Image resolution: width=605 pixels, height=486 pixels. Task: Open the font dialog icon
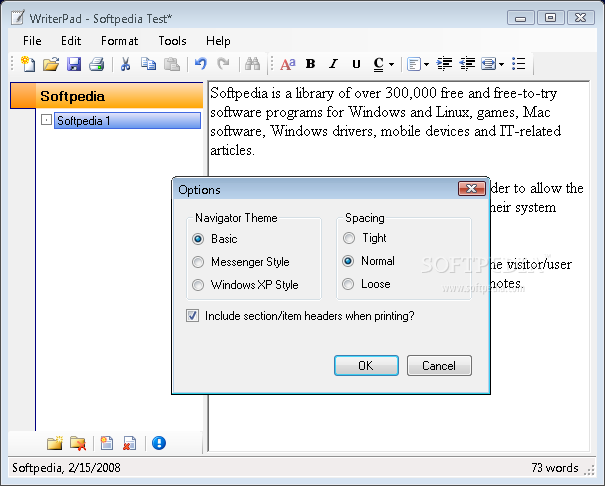[x=287, y=64]
